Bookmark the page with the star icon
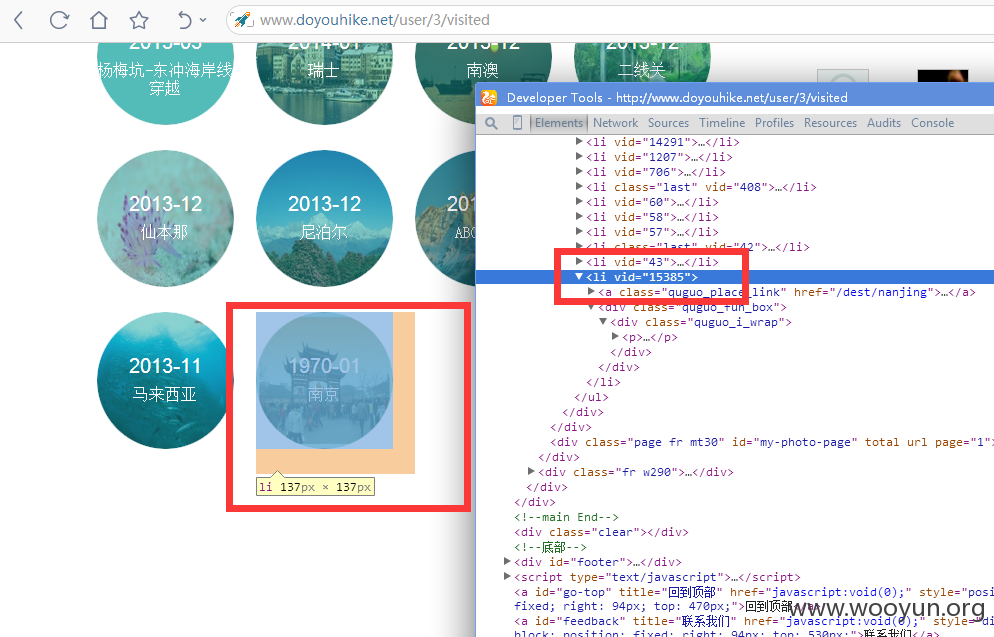The image size is (994, 637). (139, 20)
